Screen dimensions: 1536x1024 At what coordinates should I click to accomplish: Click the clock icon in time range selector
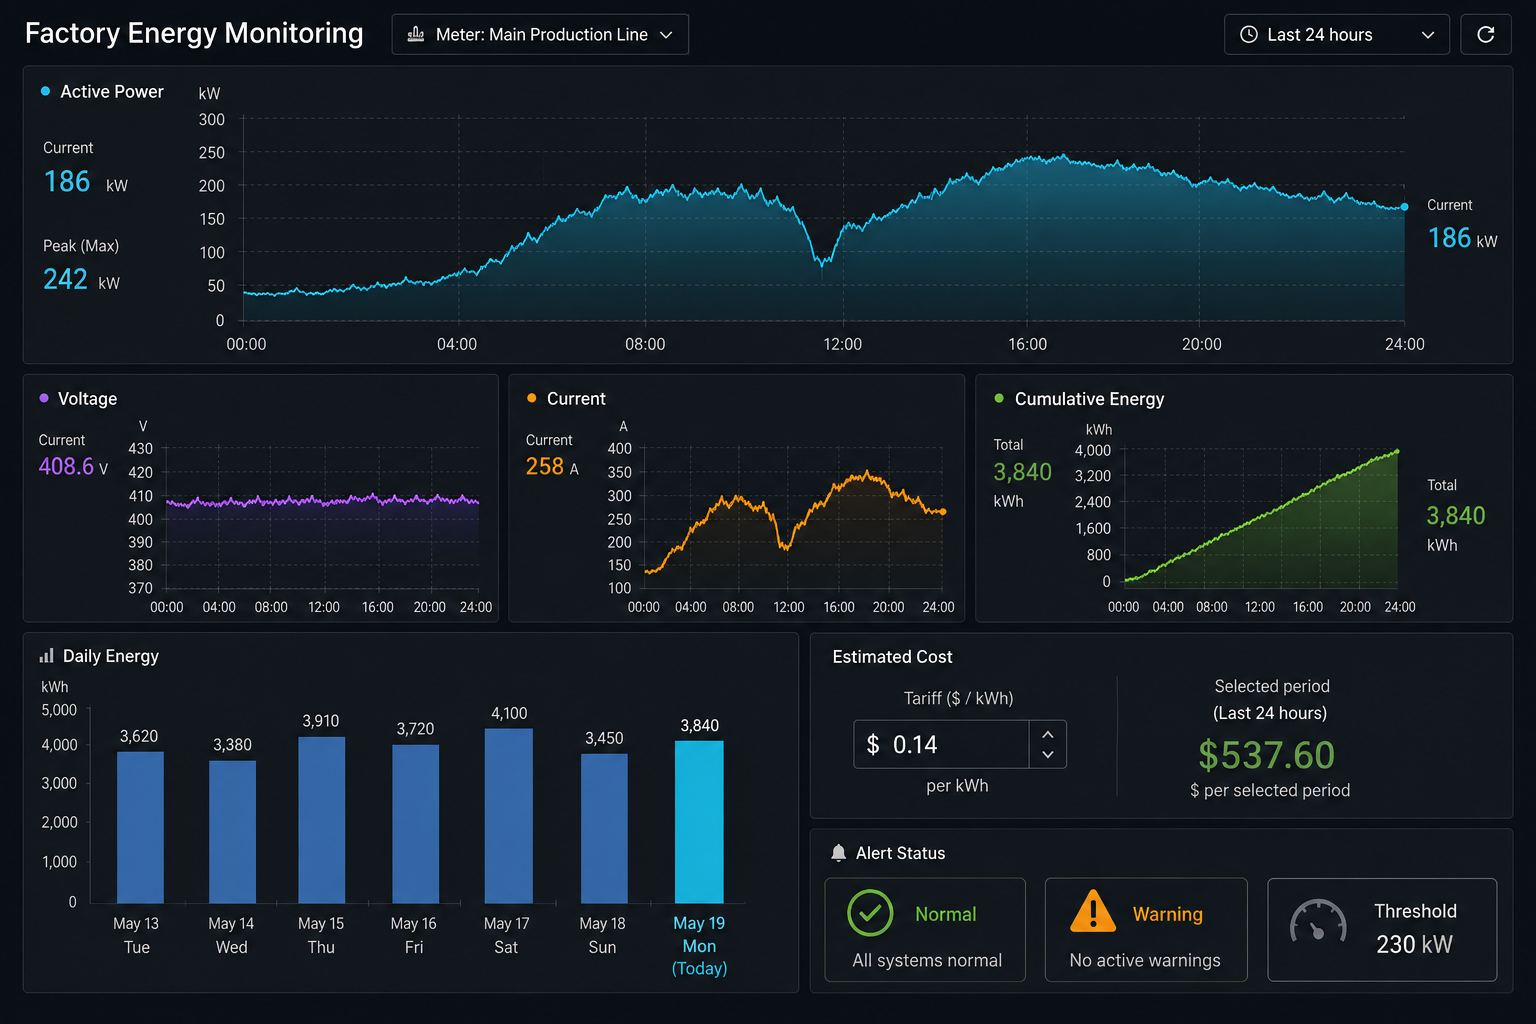tap(1249, 35)
